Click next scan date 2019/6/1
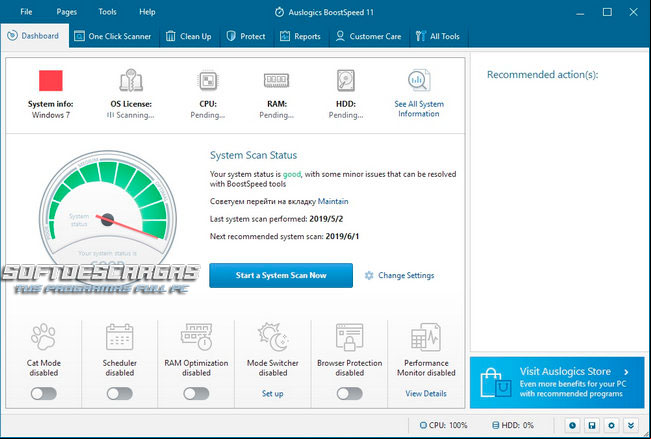Screen dimensions: 651x439 (343, 236)
